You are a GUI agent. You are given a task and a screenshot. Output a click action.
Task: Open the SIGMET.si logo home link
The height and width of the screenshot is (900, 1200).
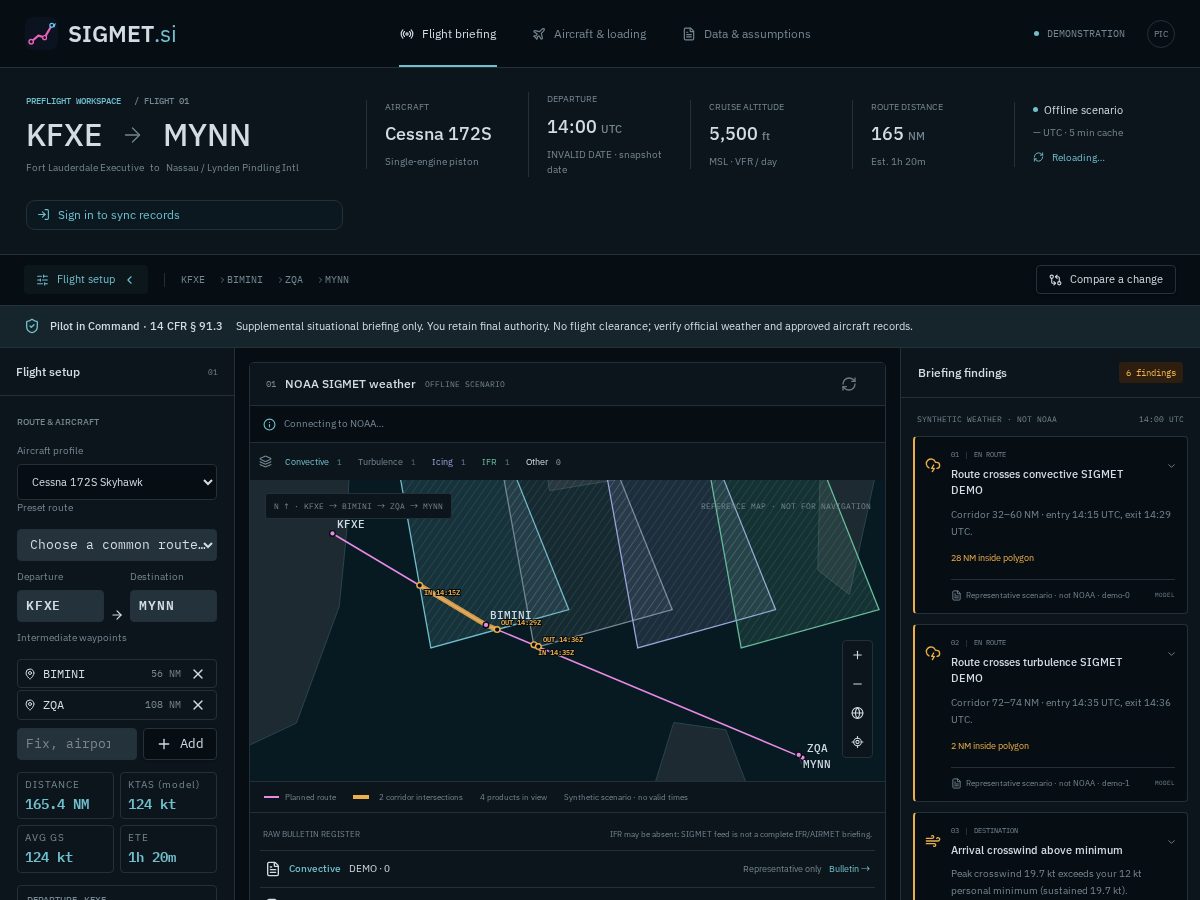100,34
